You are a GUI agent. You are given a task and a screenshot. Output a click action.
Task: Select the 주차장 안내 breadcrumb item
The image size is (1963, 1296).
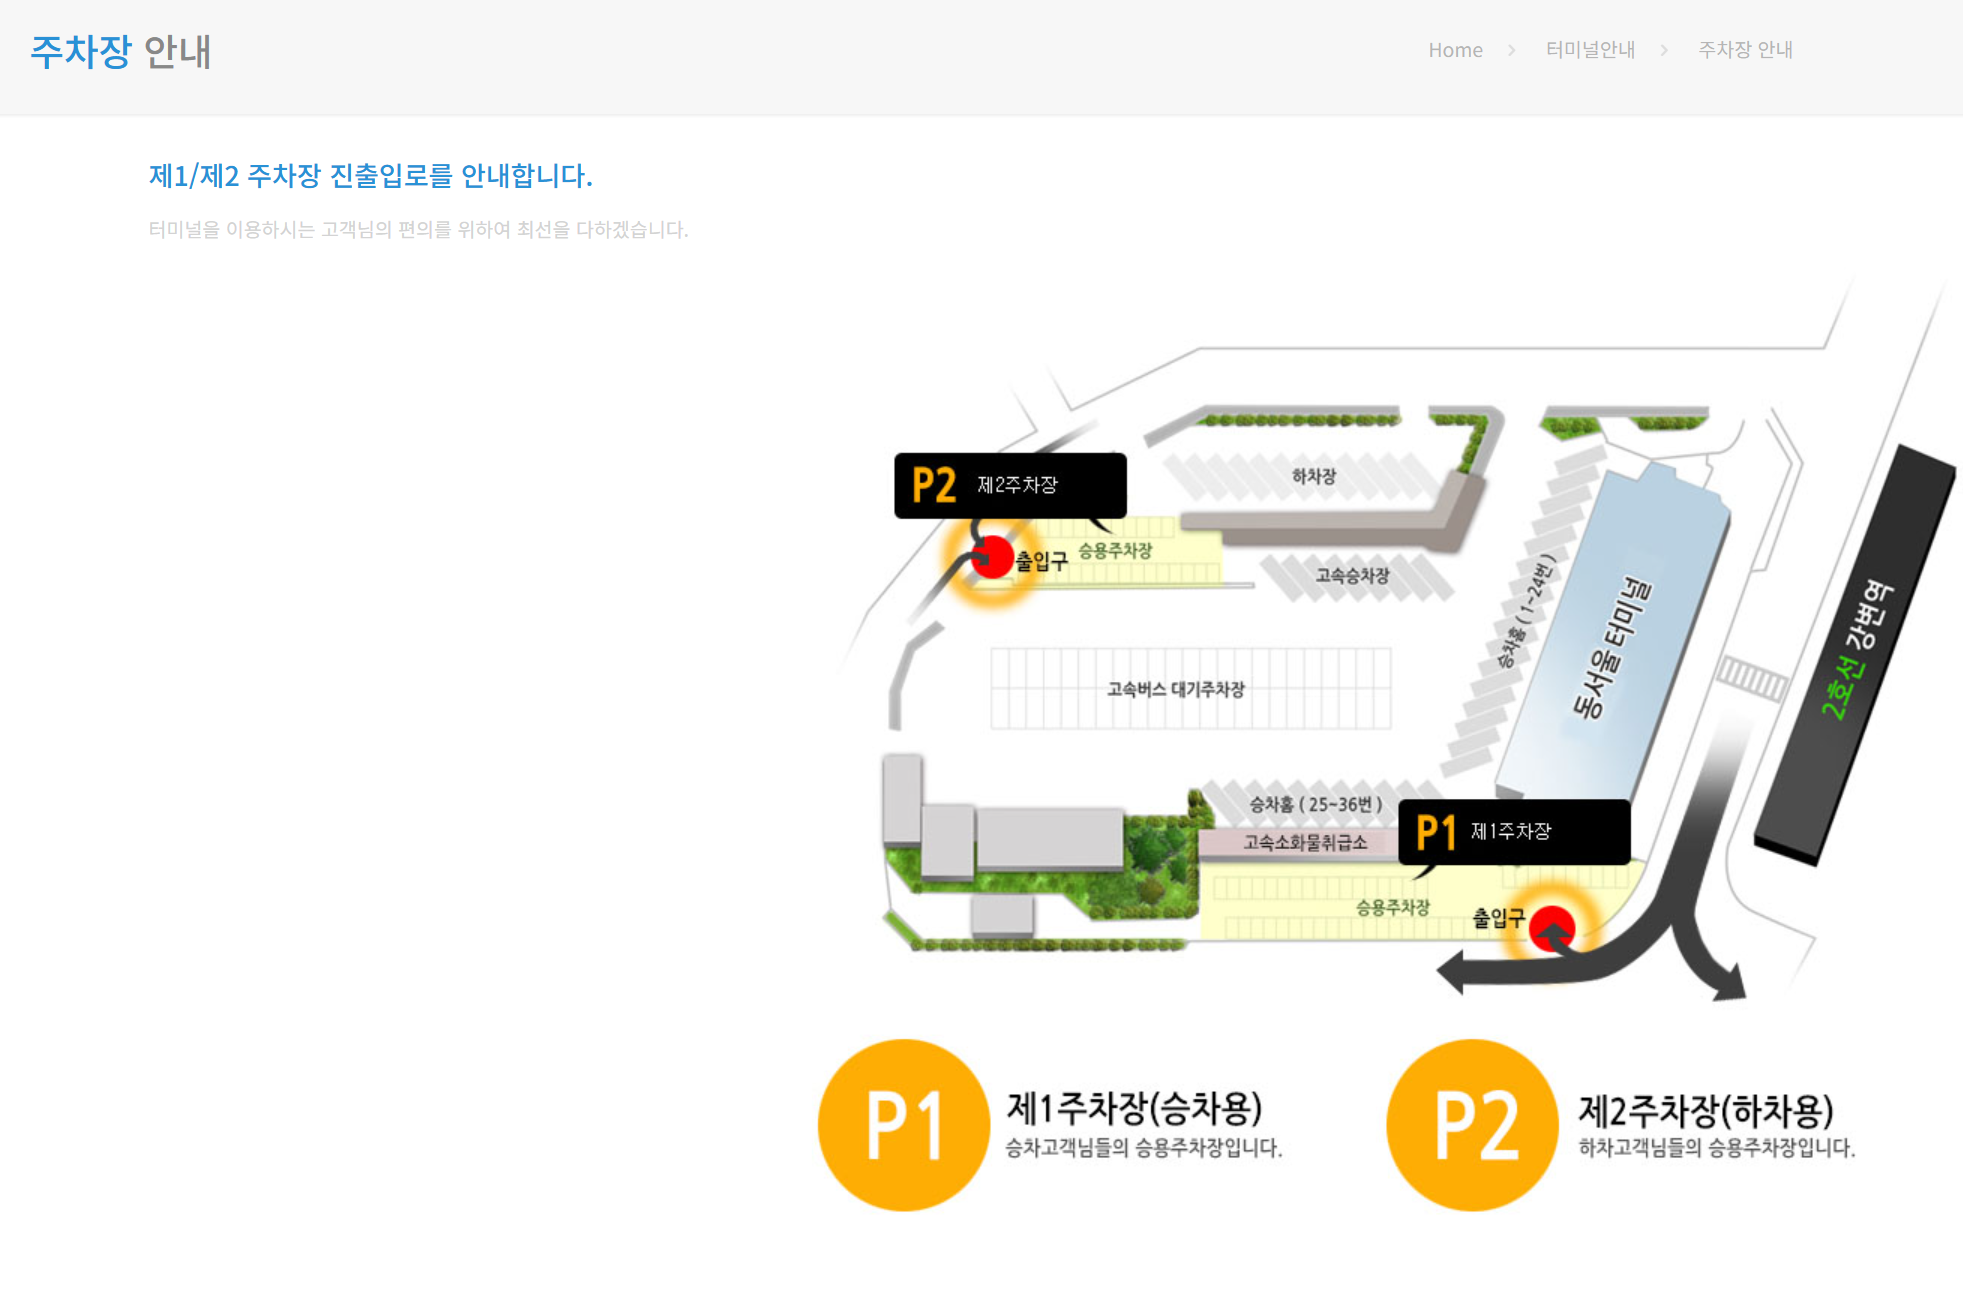(1745, 50)
